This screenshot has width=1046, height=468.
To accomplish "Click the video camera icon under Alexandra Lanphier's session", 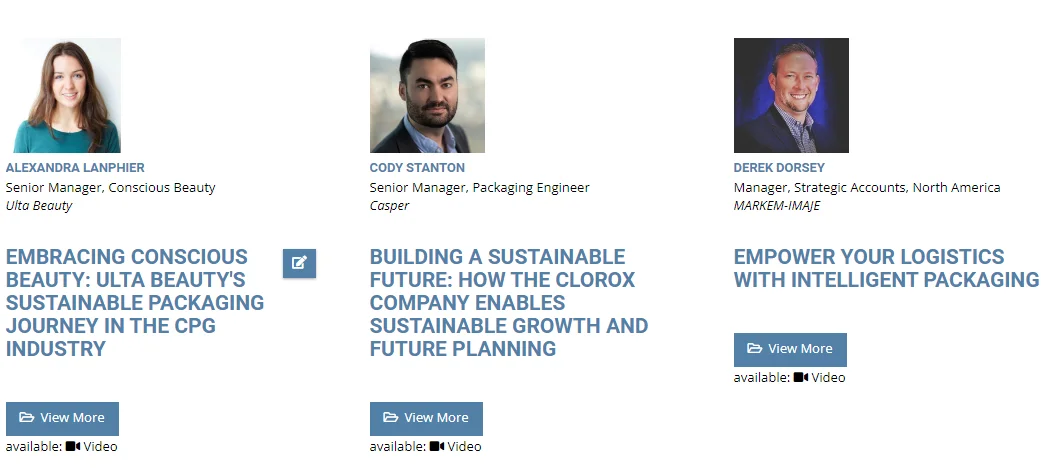I will 73,446.
